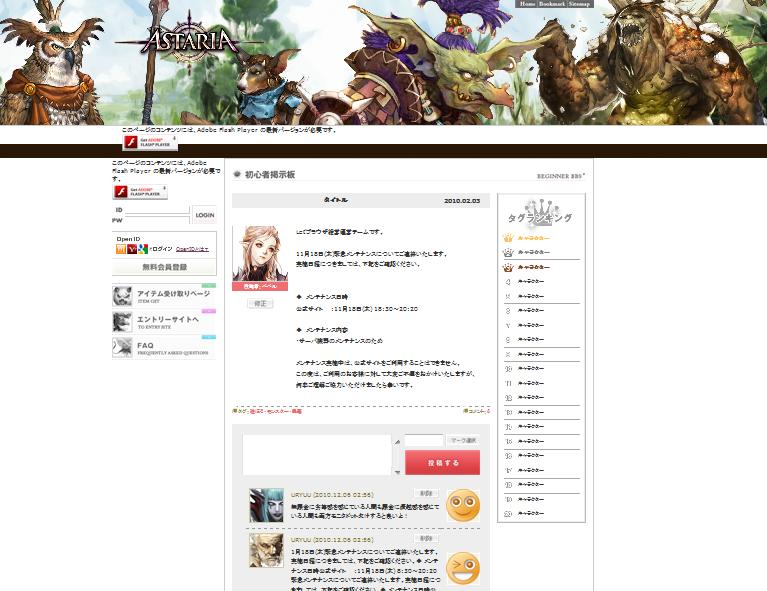
Task: Click the free member registration button
Action: coord(164,267)
